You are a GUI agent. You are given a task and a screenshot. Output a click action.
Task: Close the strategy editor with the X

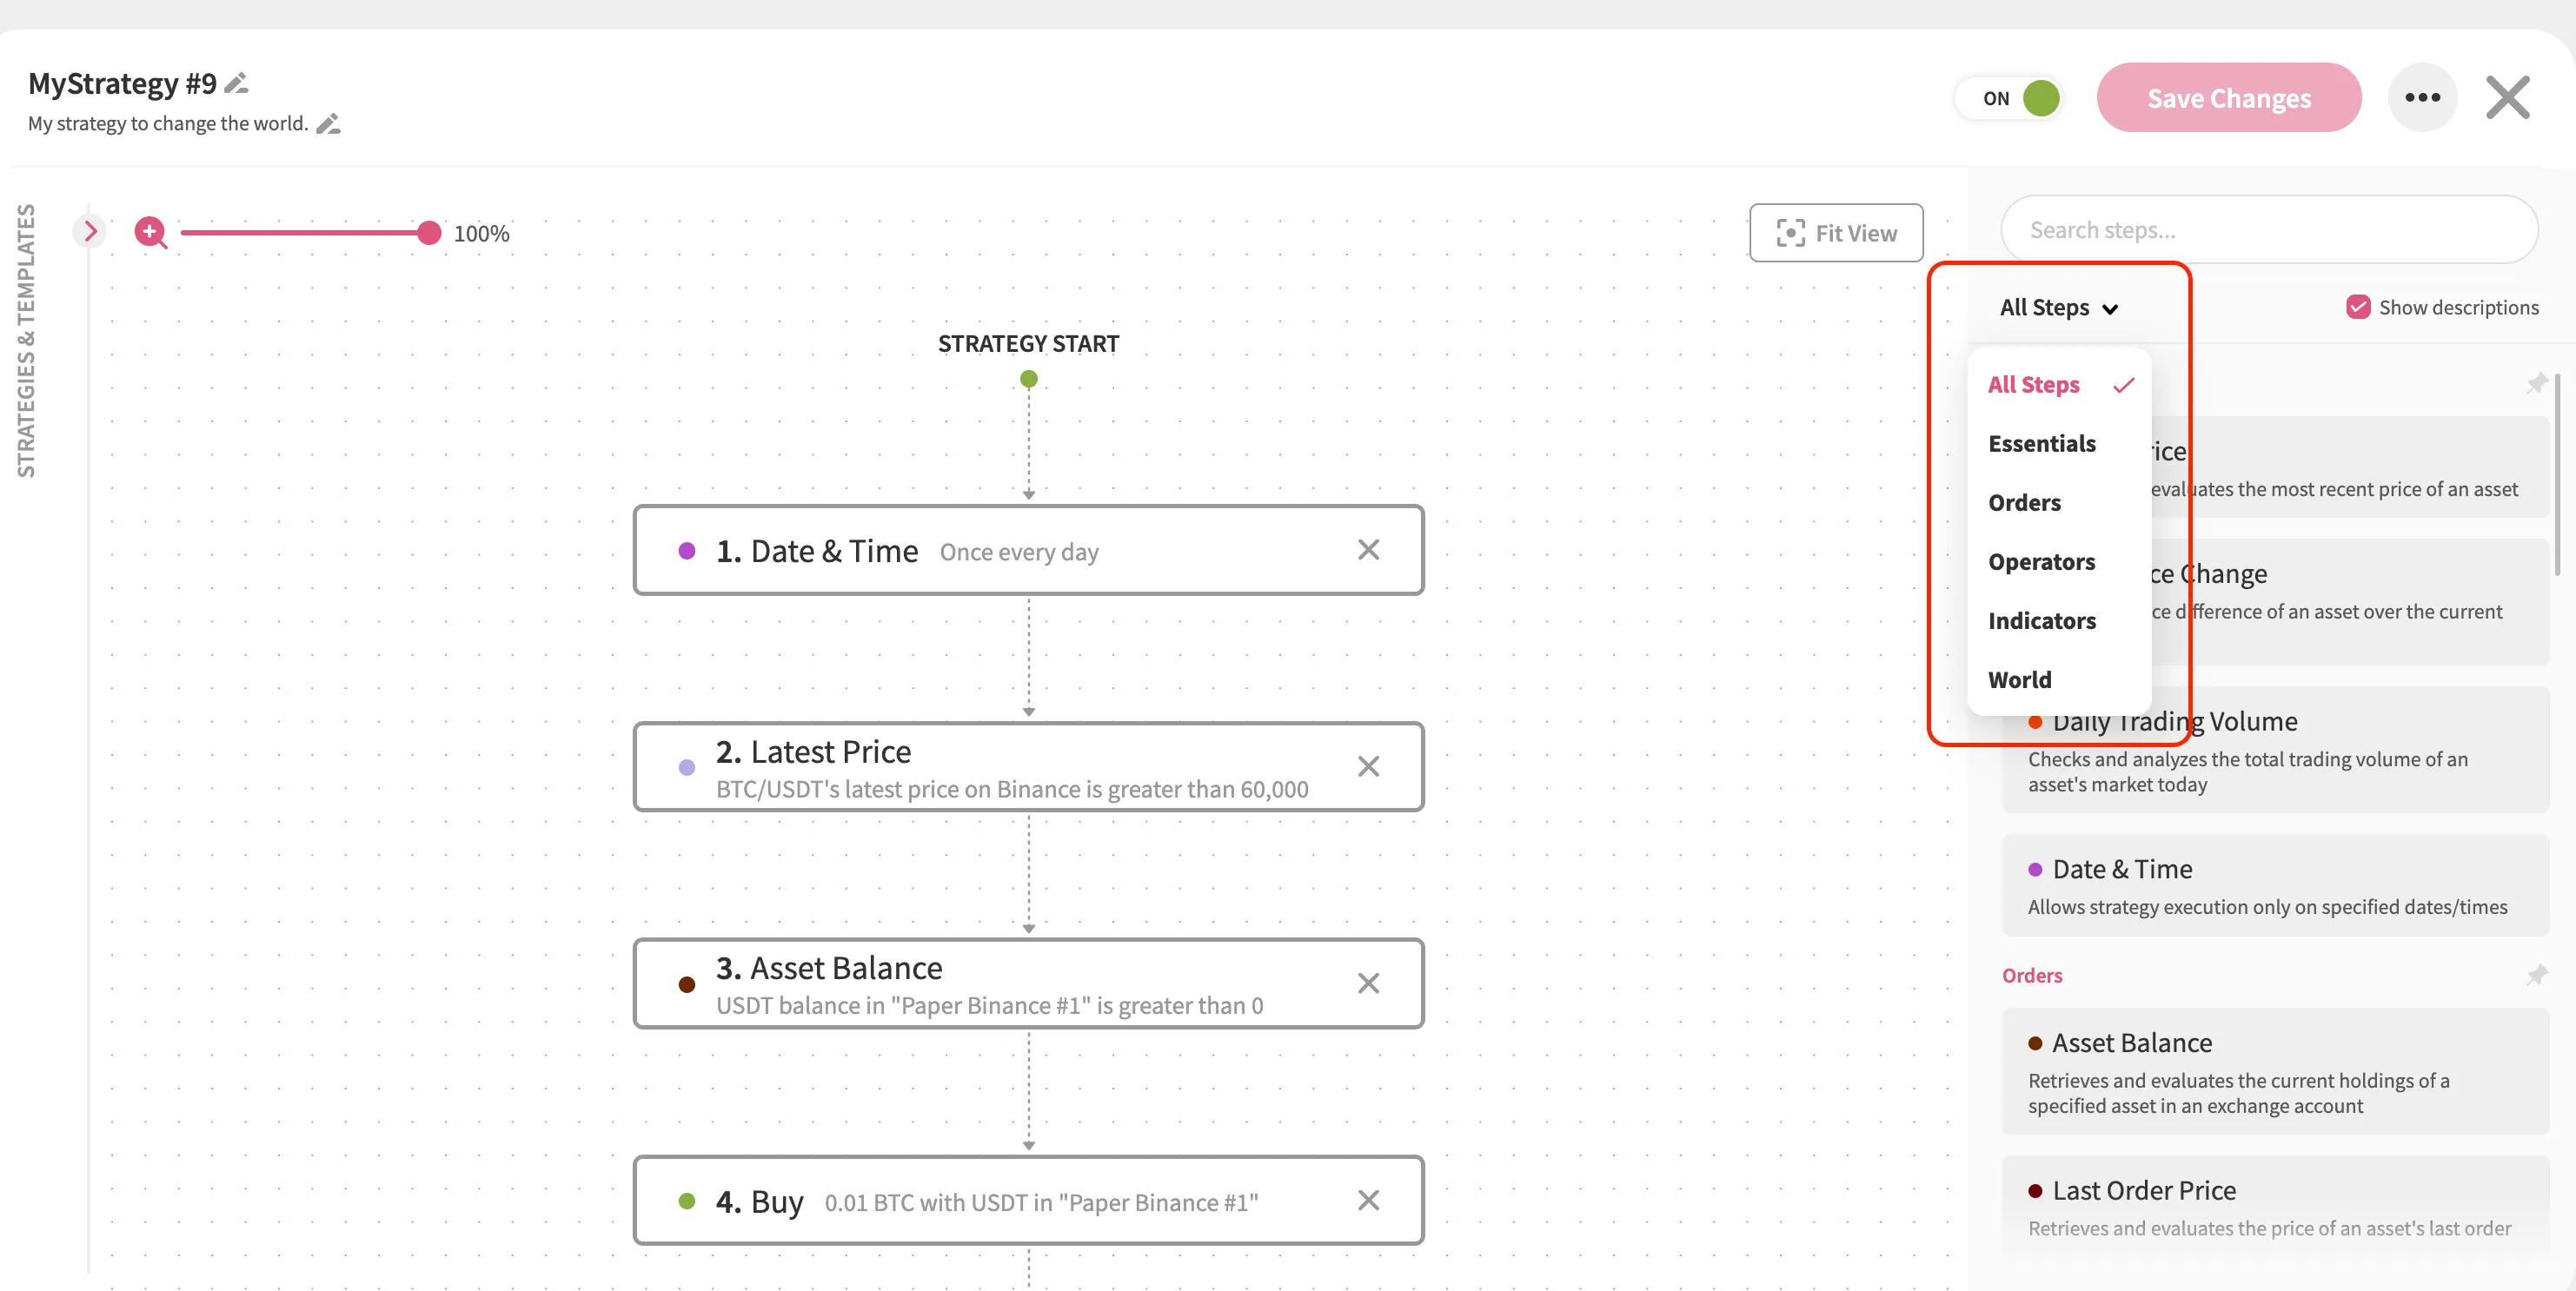click(x=2508, y=98)
